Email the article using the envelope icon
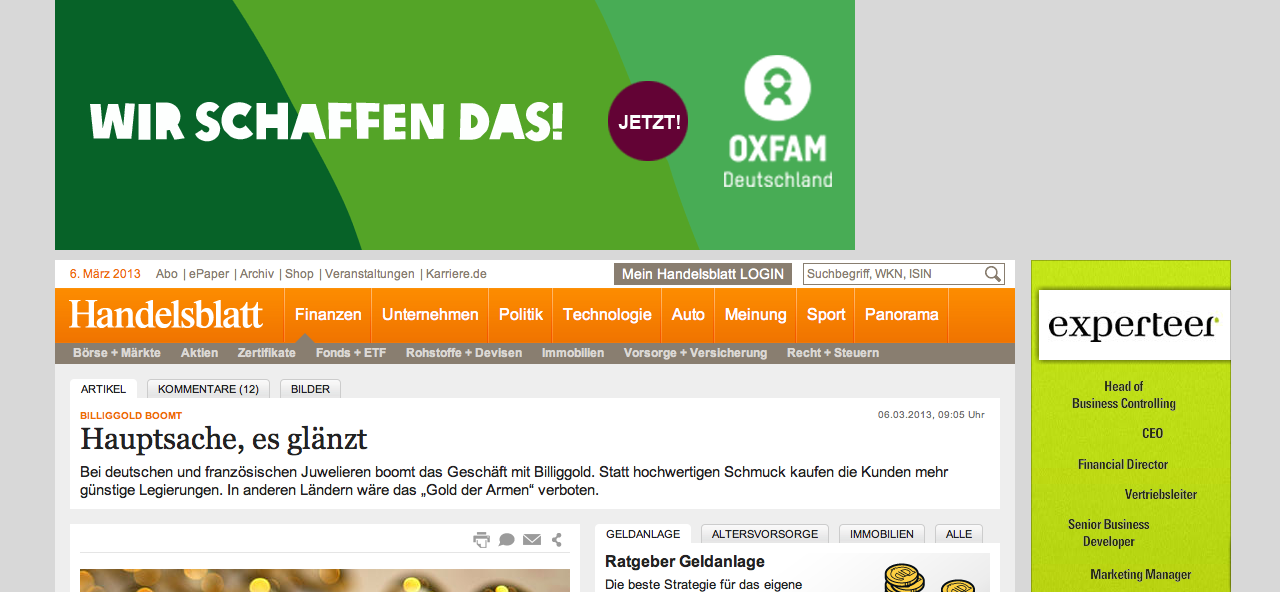This screenshot has width=1280, height=592. pyautogui.click(x=532, y=540)
